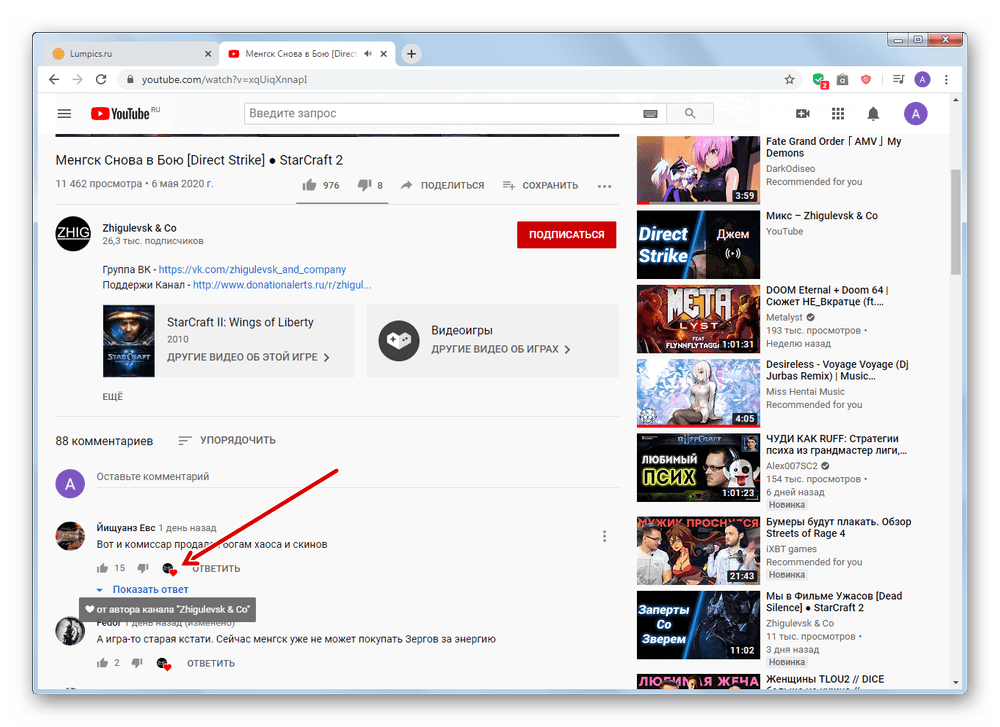Open the vk.com/zhigulevsk_and_company link
Screen dimensions: 1000x727
coord(252,269)
